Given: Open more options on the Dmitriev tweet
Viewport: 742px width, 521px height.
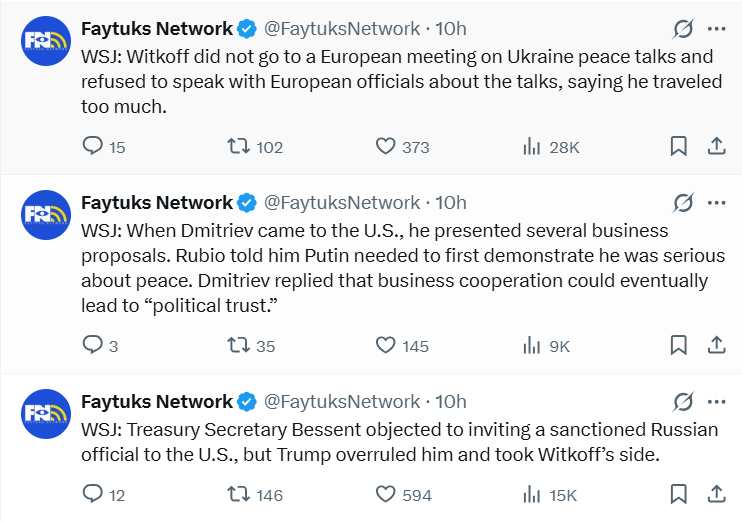Looking at the screenshot, I should pos(716,203).
